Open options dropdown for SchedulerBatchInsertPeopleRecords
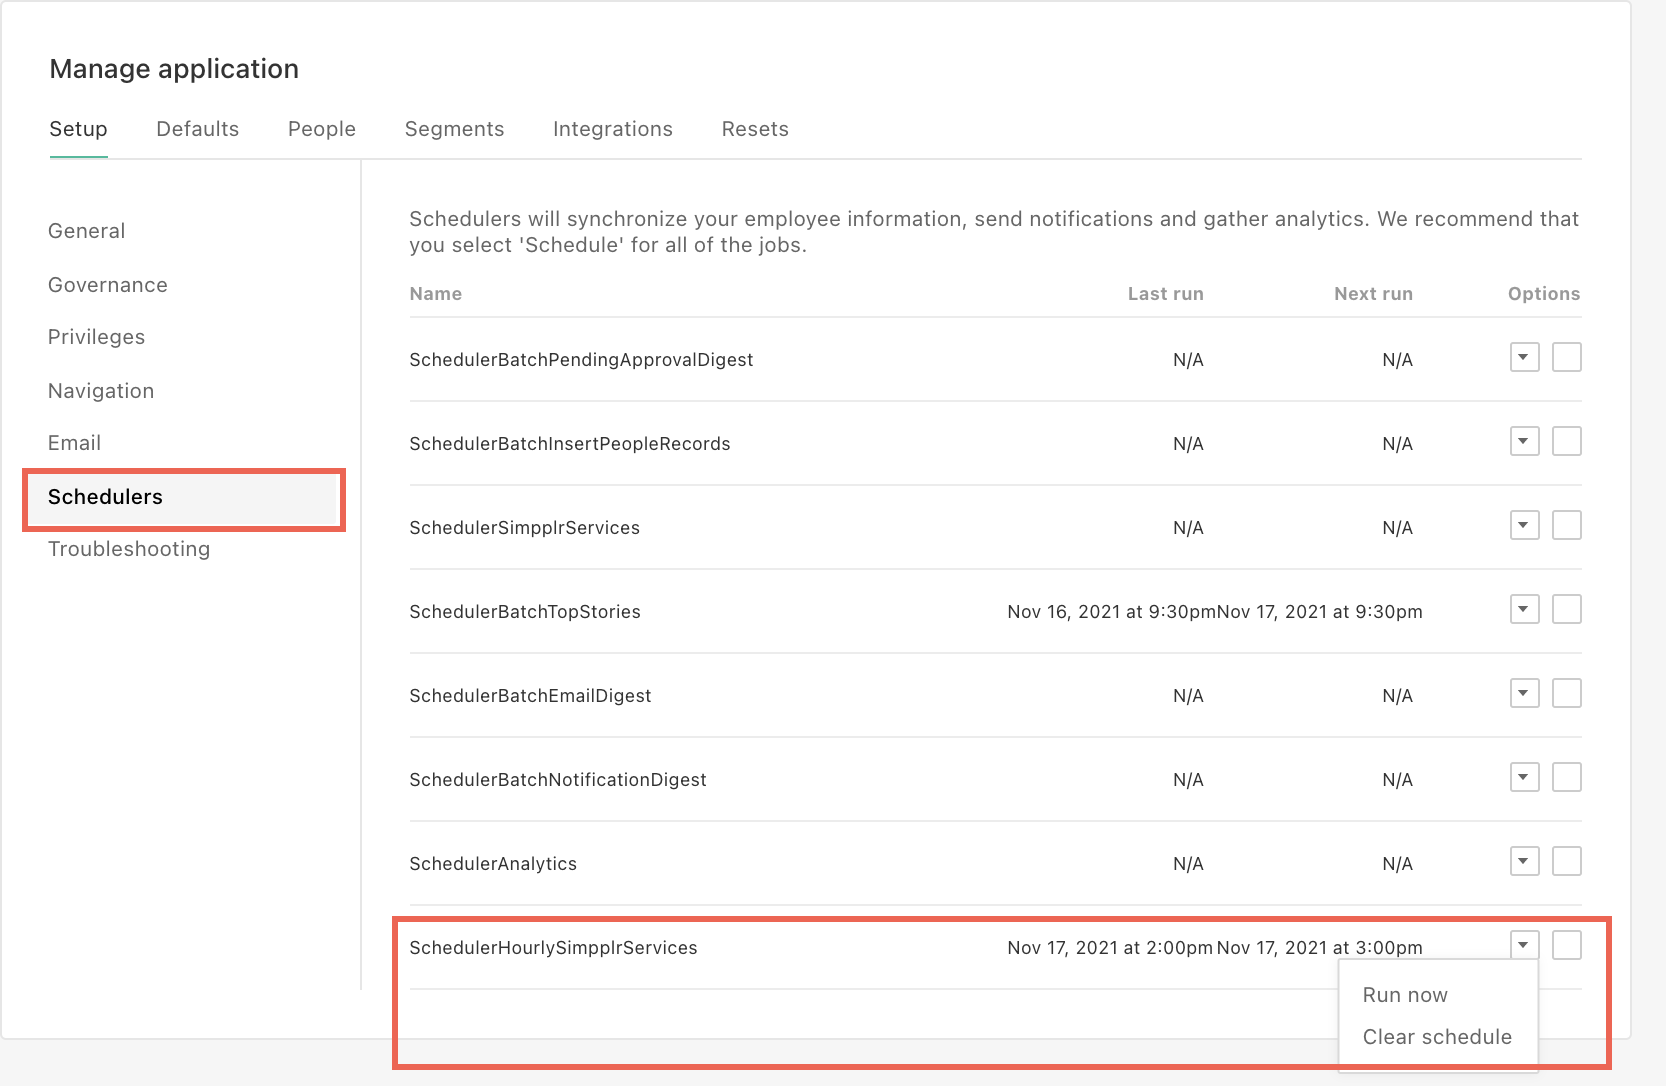Image resolution: width=1666 pixels, height=1086 pixels. point(1524,441)
